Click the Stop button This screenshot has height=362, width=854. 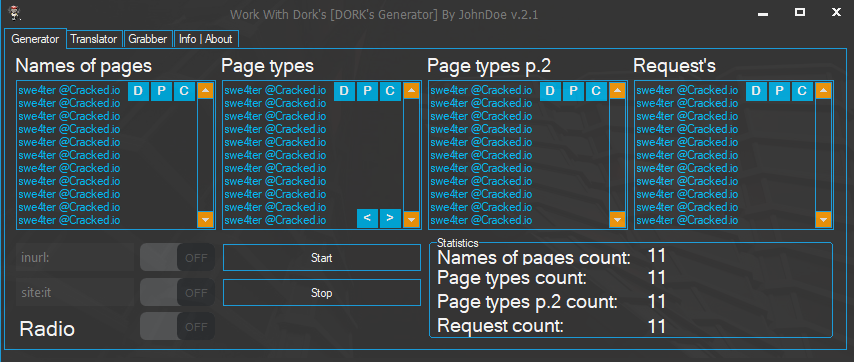(321, 293)
